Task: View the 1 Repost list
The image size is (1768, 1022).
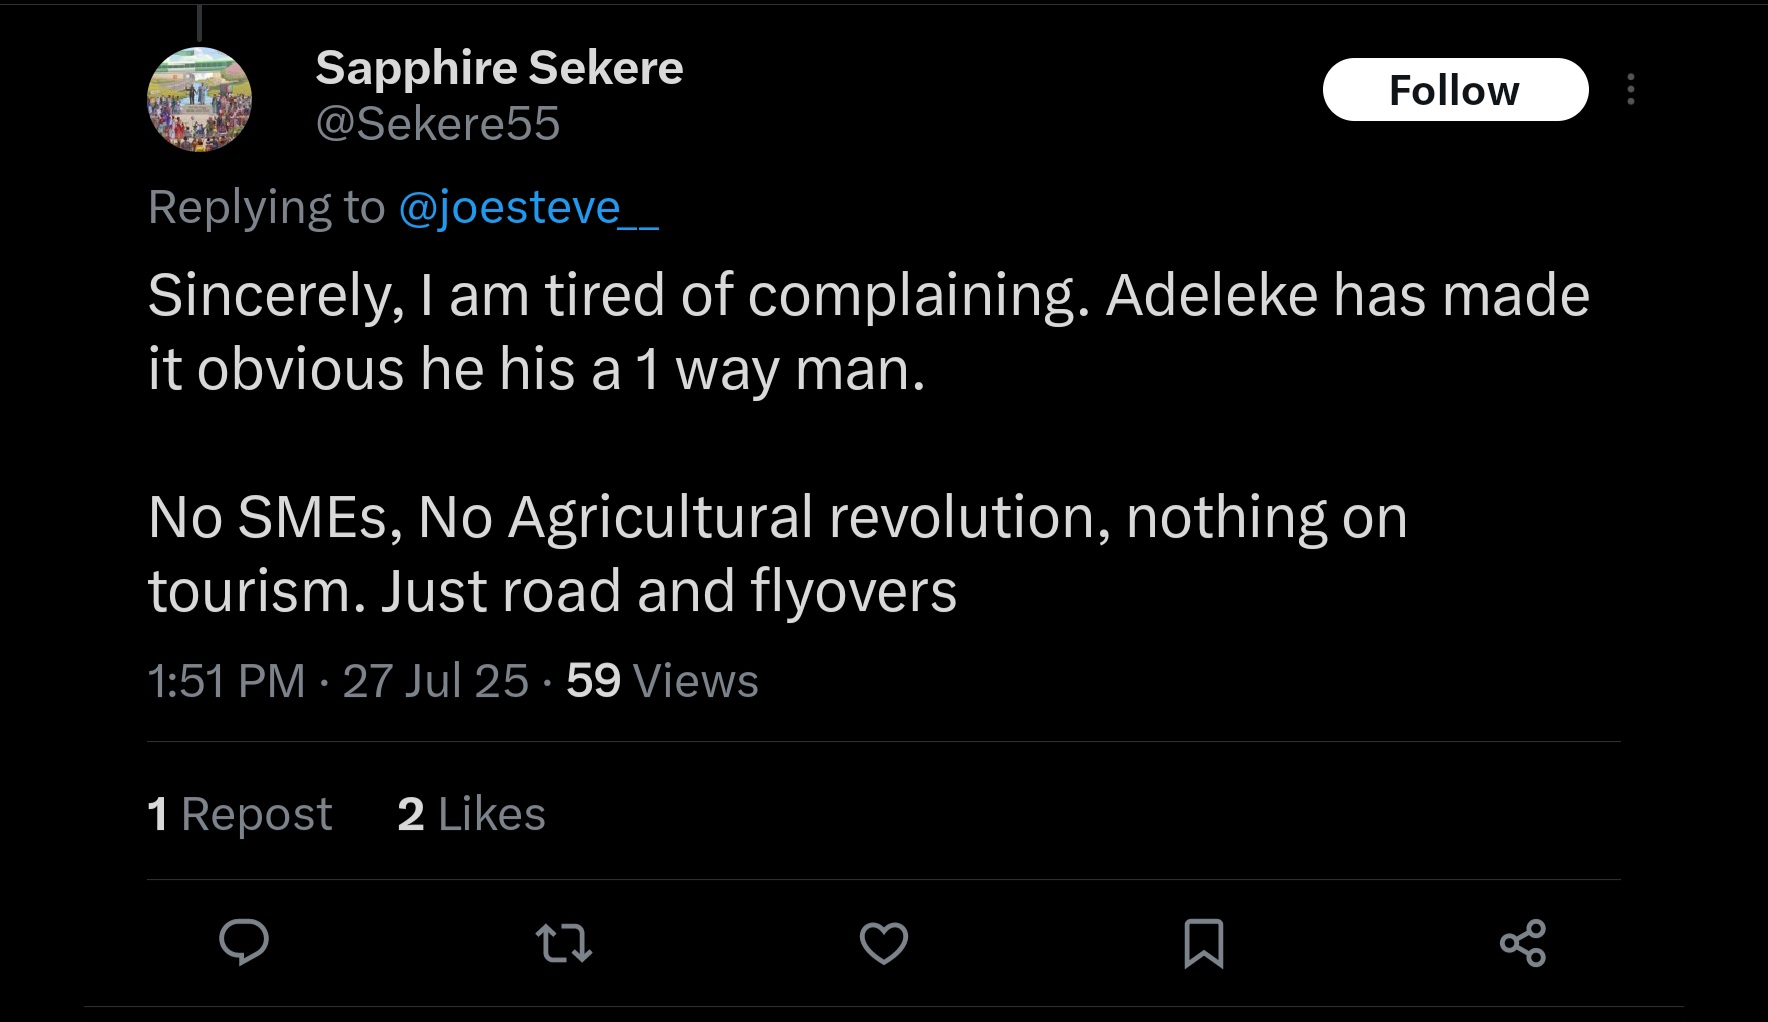Action: click(x=239, y=813)
